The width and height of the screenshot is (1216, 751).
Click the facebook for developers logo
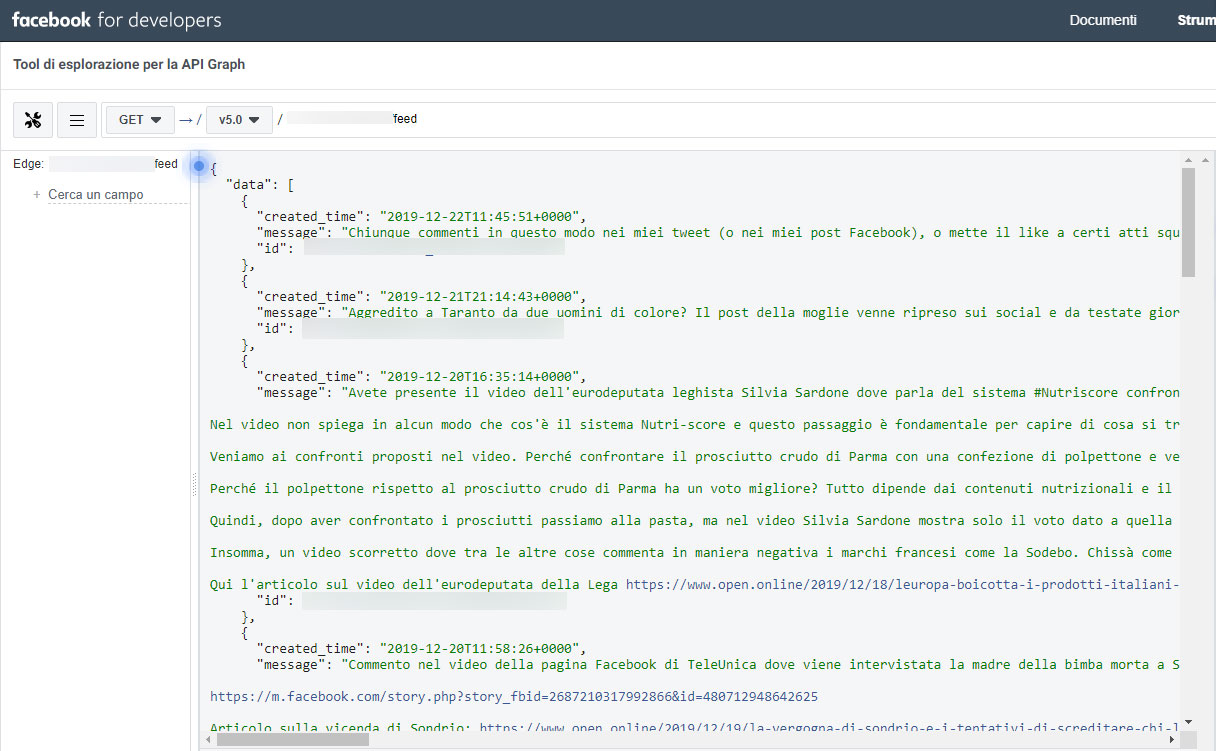tap(117, 20)
